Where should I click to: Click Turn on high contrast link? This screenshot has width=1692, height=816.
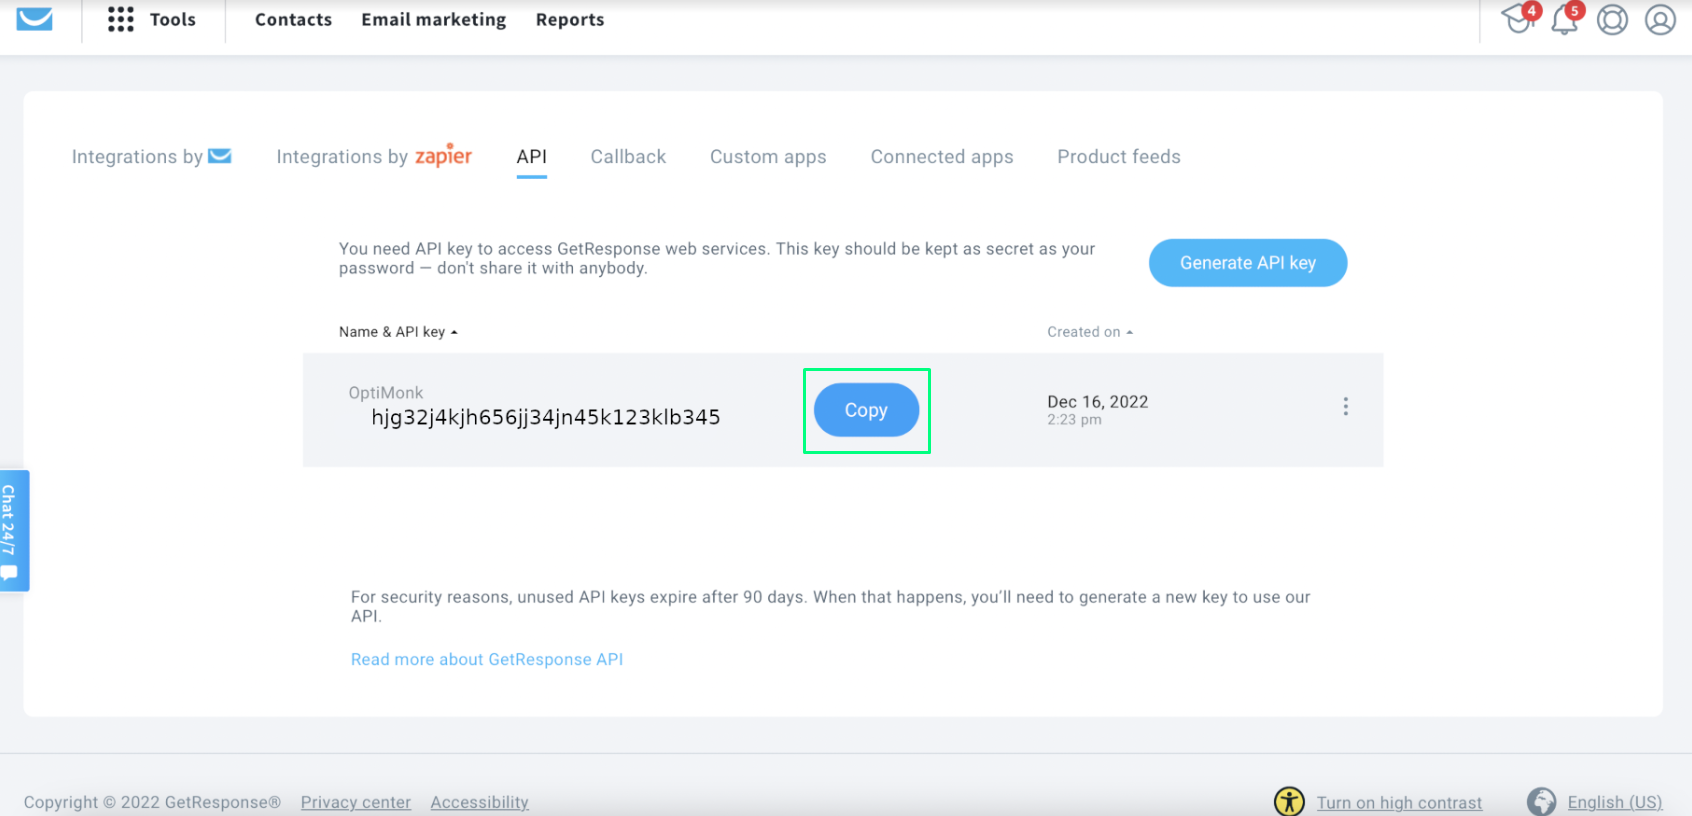(x=1399, y=802)
